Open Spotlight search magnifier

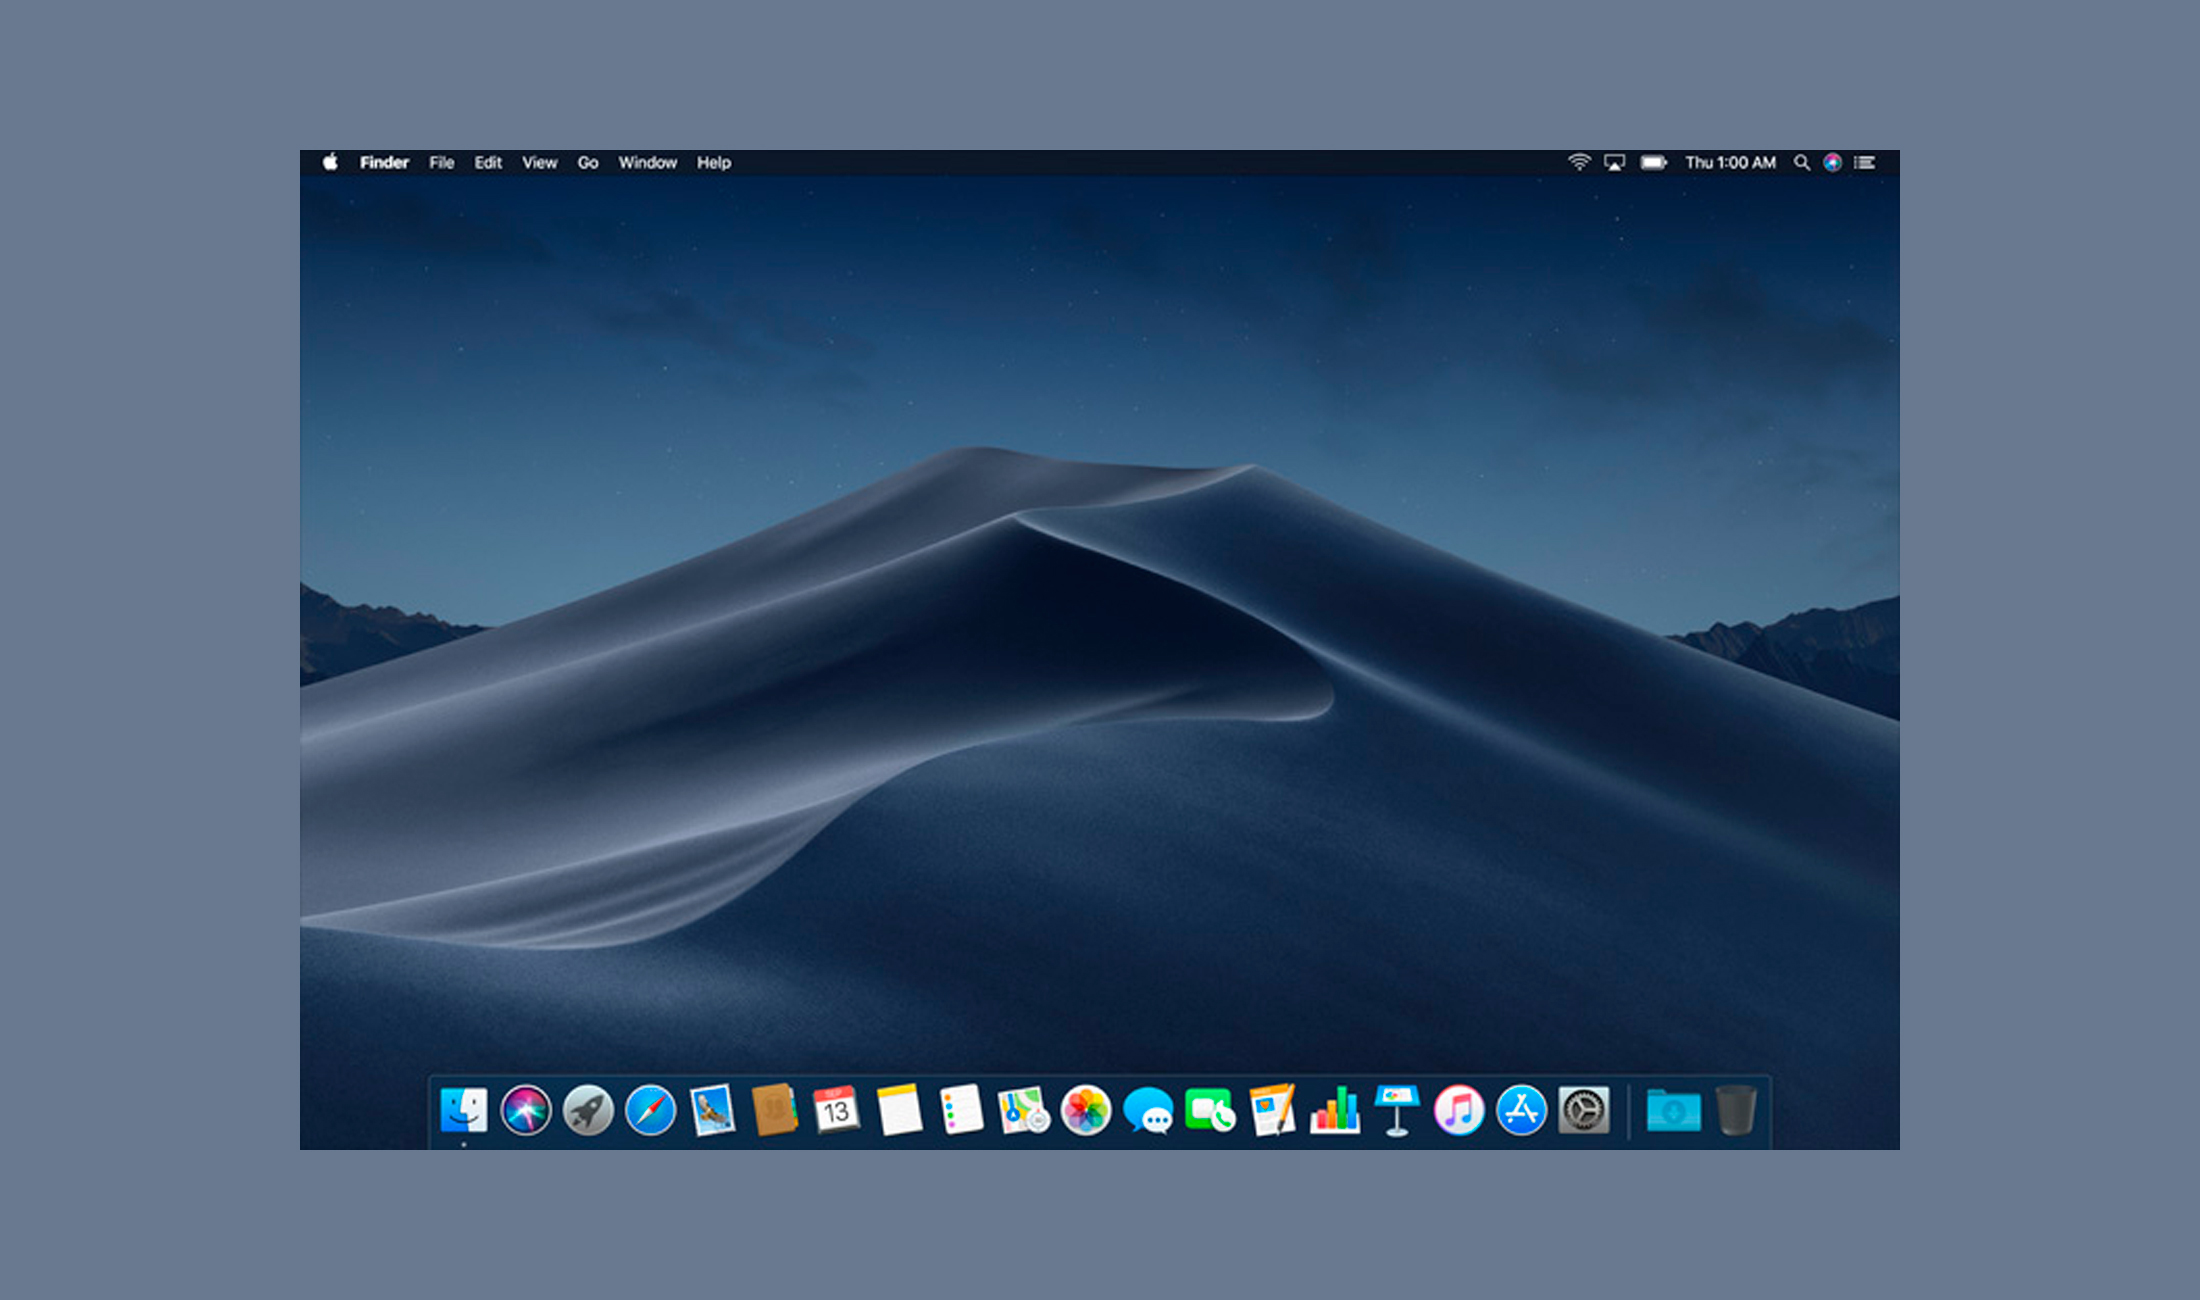1801,162
